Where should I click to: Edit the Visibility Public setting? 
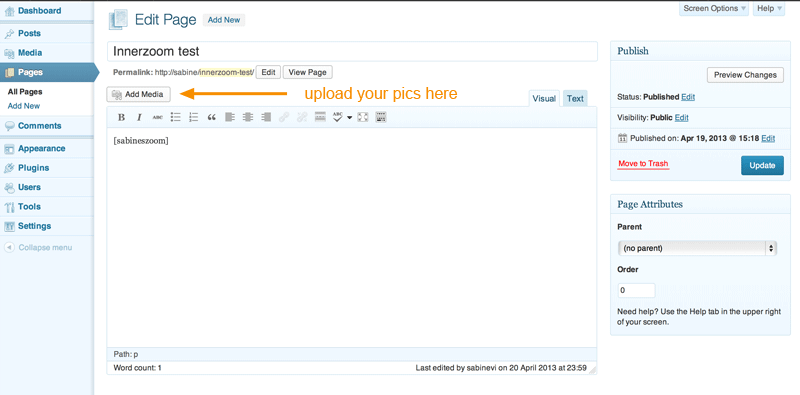pyautogui.click(x=681, y=118)
